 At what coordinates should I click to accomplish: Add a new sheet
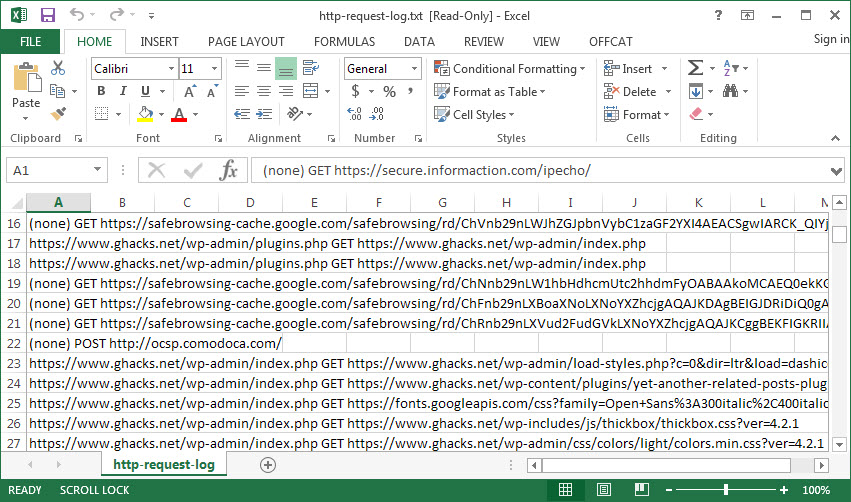(x=268, y=465)
